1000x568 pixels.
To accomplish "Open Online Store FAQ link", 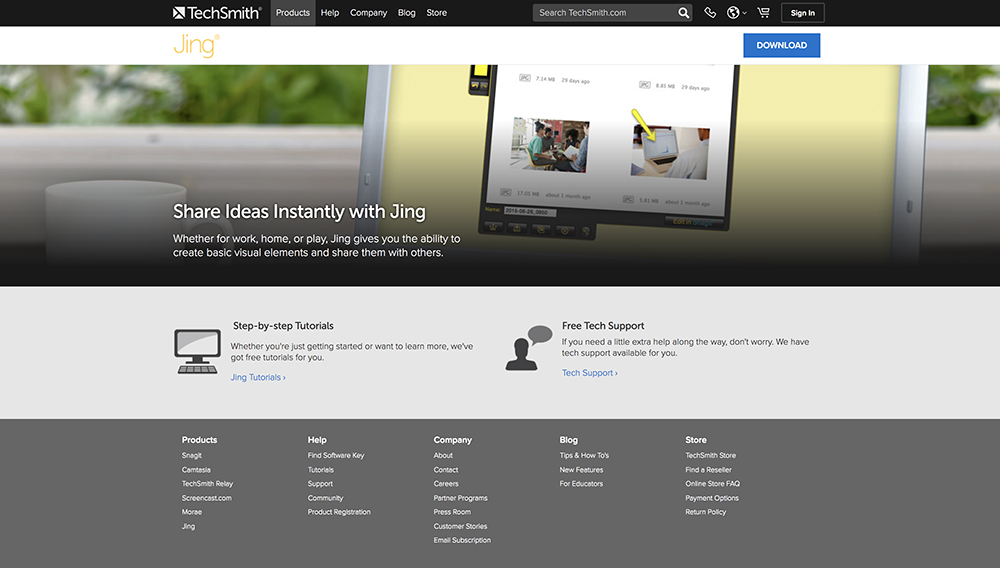I will [x=712, y=484].
